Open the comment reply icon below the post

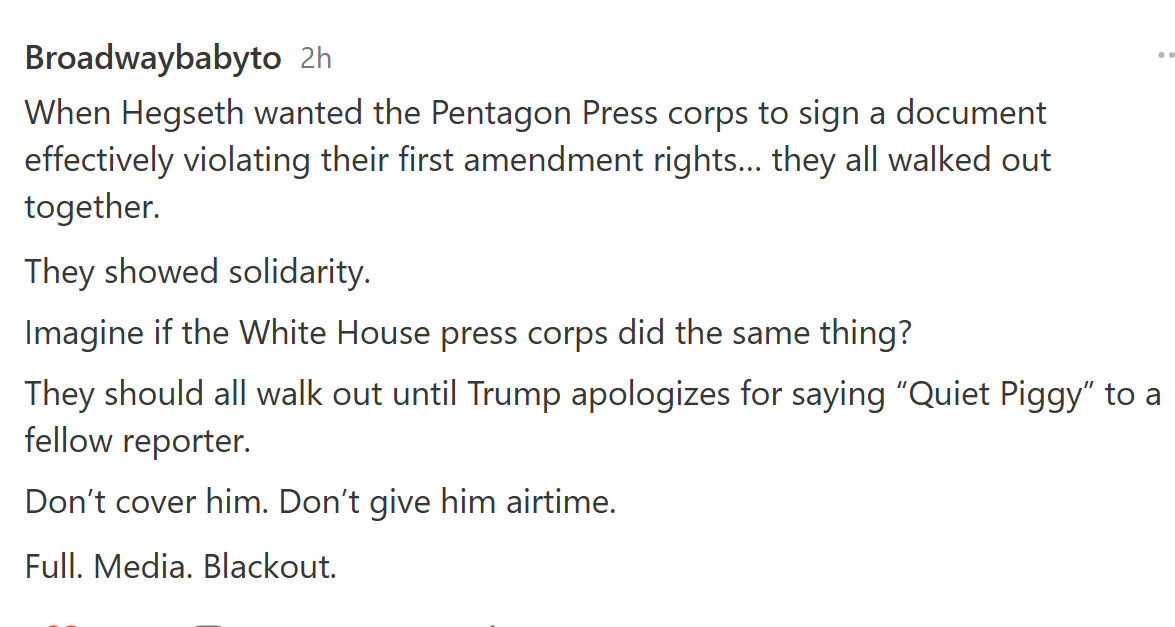click(208, 624)
